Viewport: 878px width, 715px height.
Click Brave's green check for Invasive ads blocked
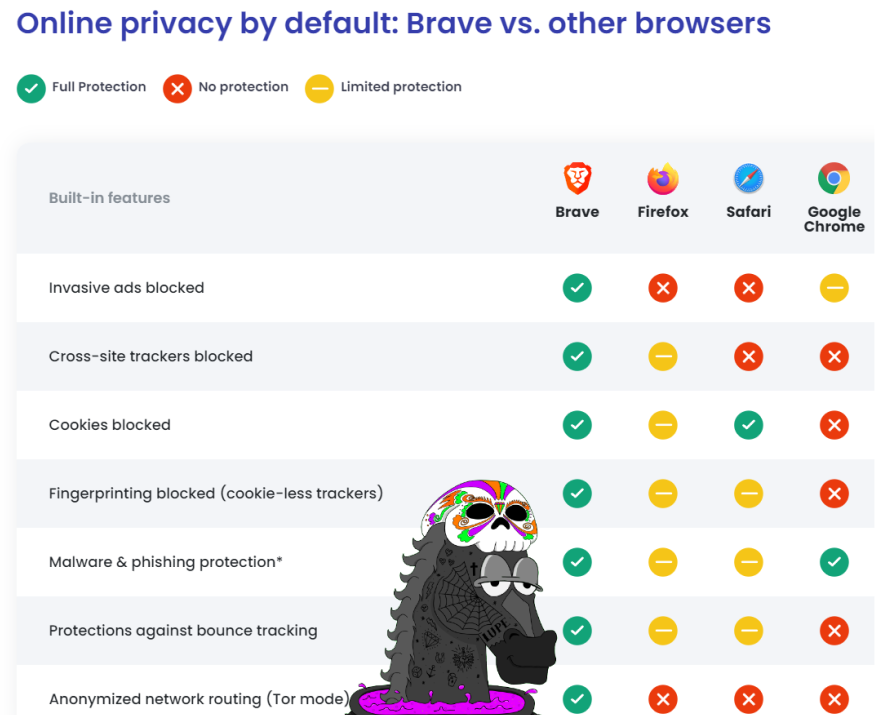pos(577,288)
